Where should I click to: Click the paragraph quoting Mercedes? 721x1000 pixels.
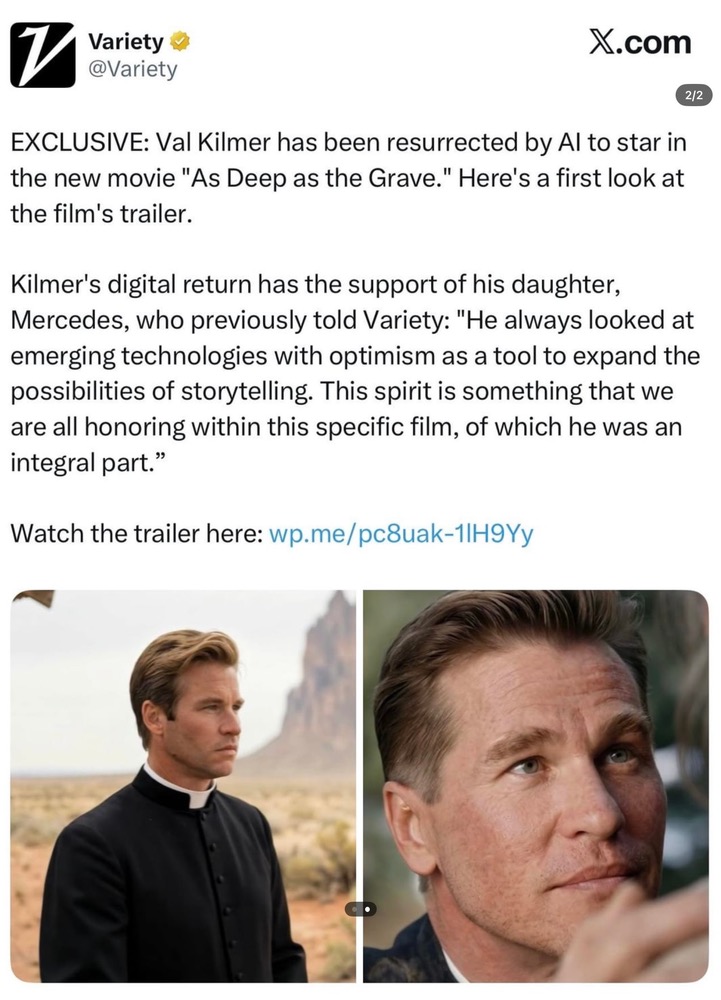(354, 373)
